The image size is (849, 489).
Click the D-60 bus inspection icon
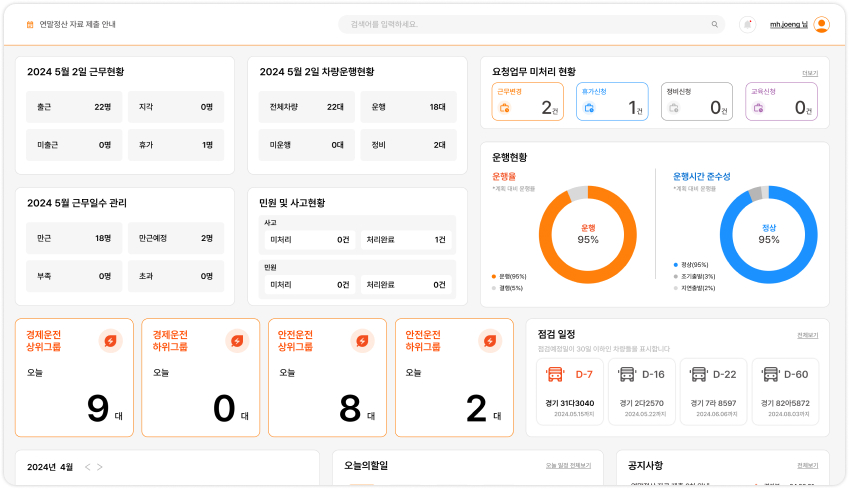(770, 374)
